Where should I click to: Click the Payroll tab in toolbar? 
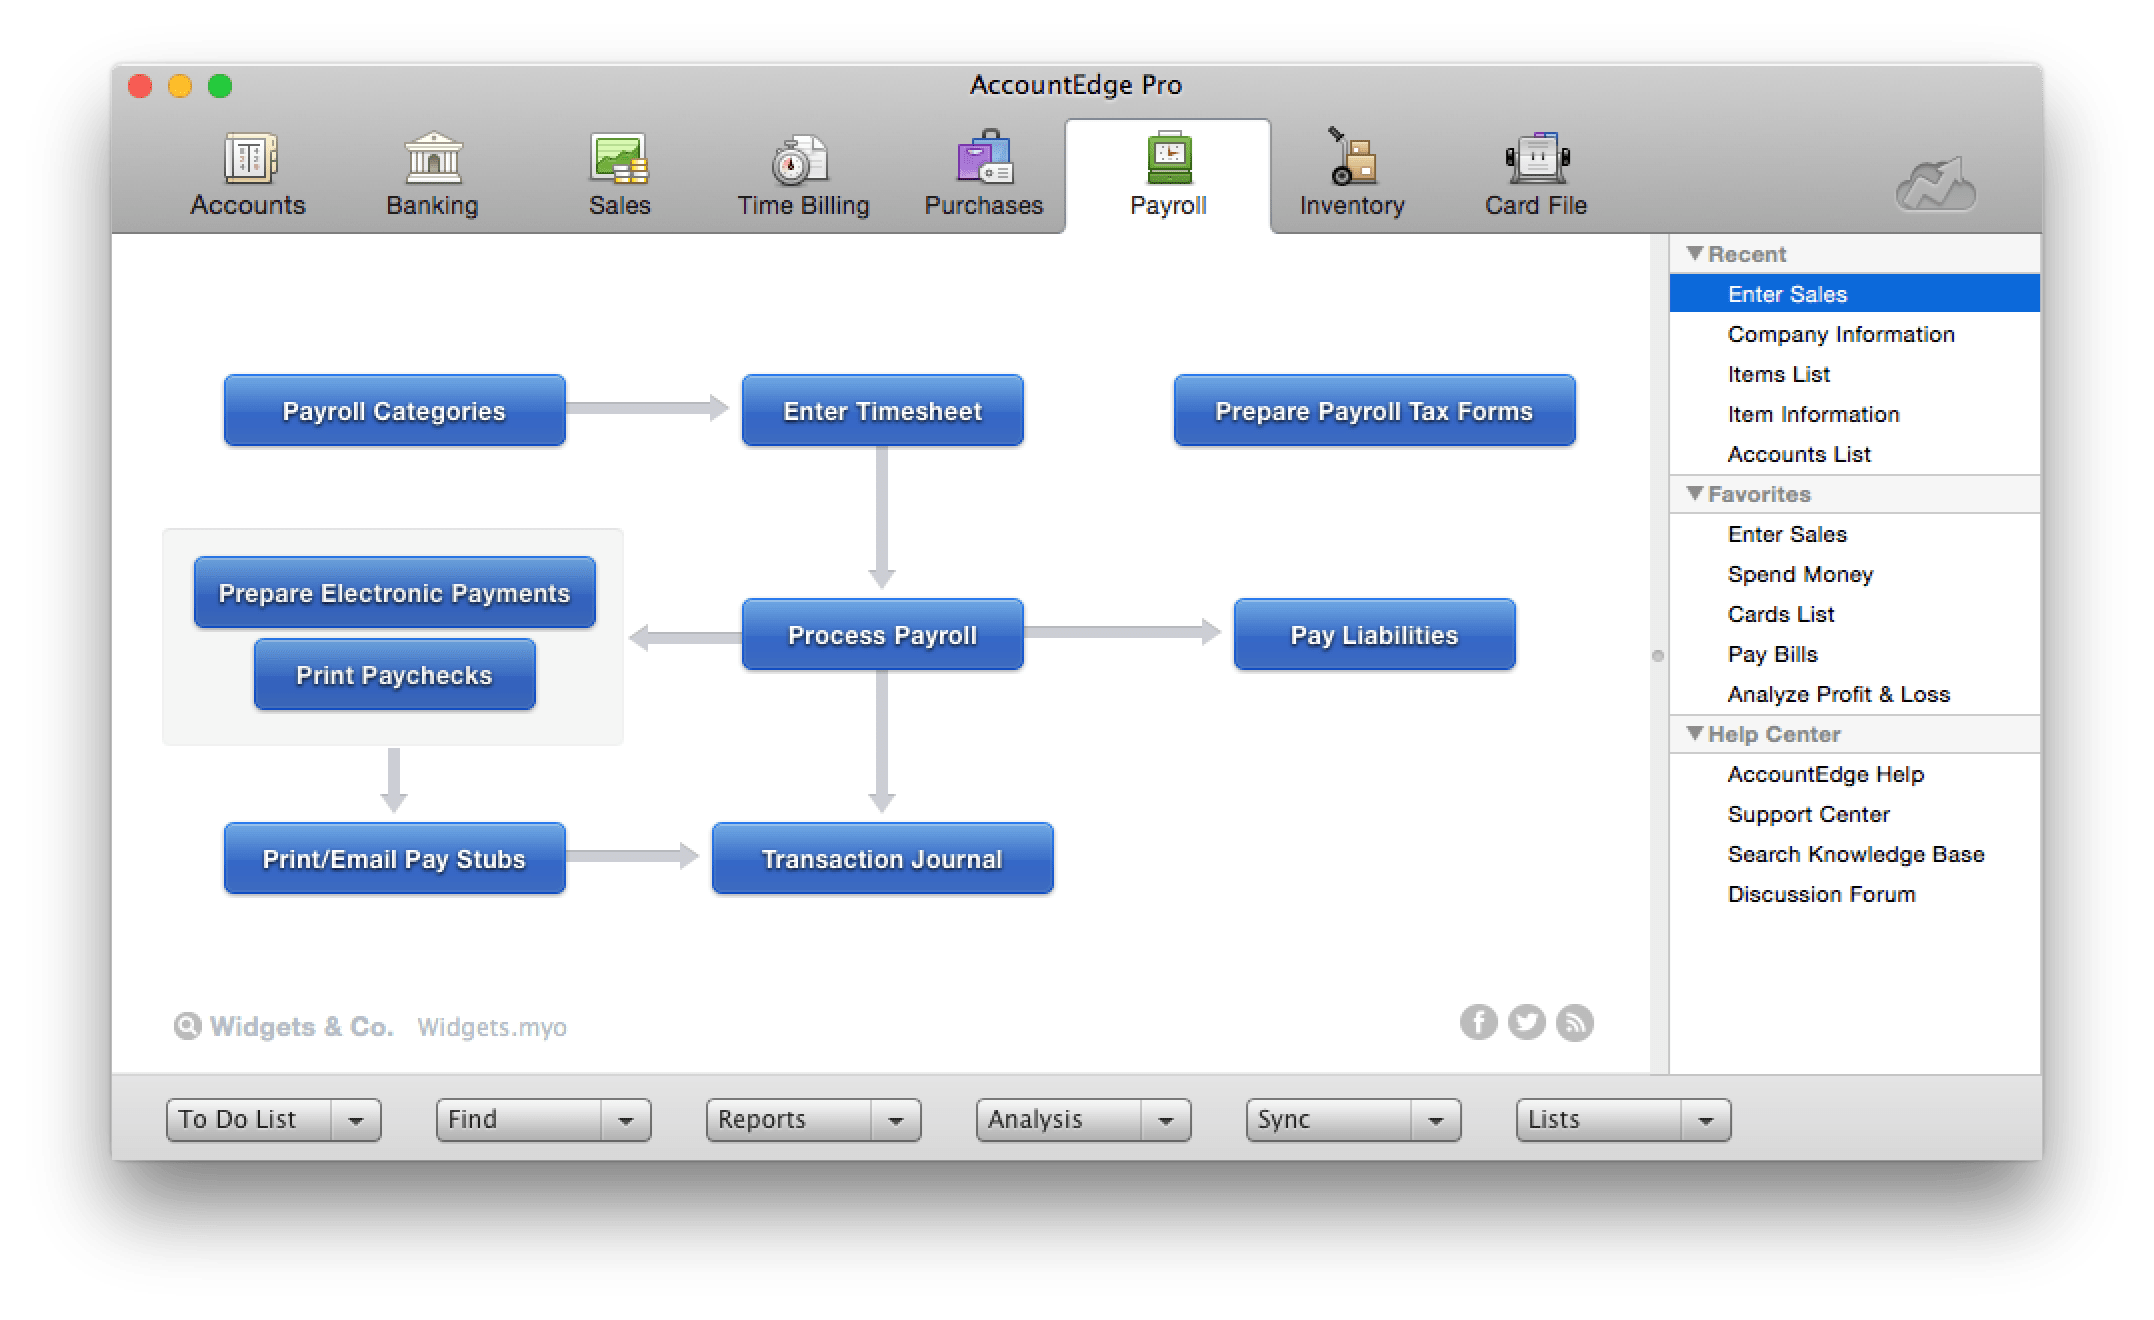pos(1166,174)
